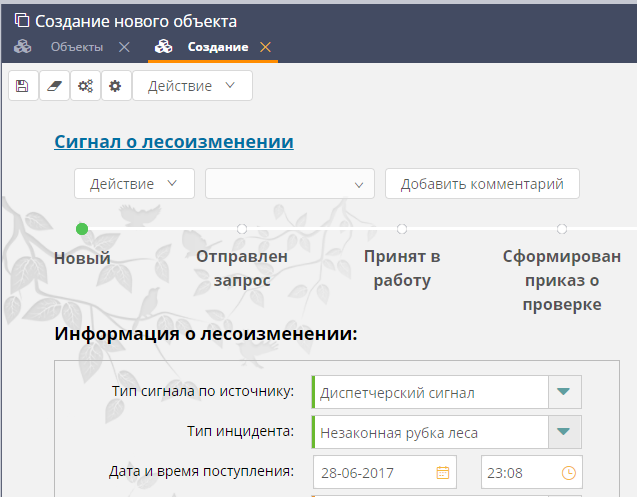Open the toolbar Действие dropdown
The width and height of the screenshot is (637, 497).
(x=192, y=86)
